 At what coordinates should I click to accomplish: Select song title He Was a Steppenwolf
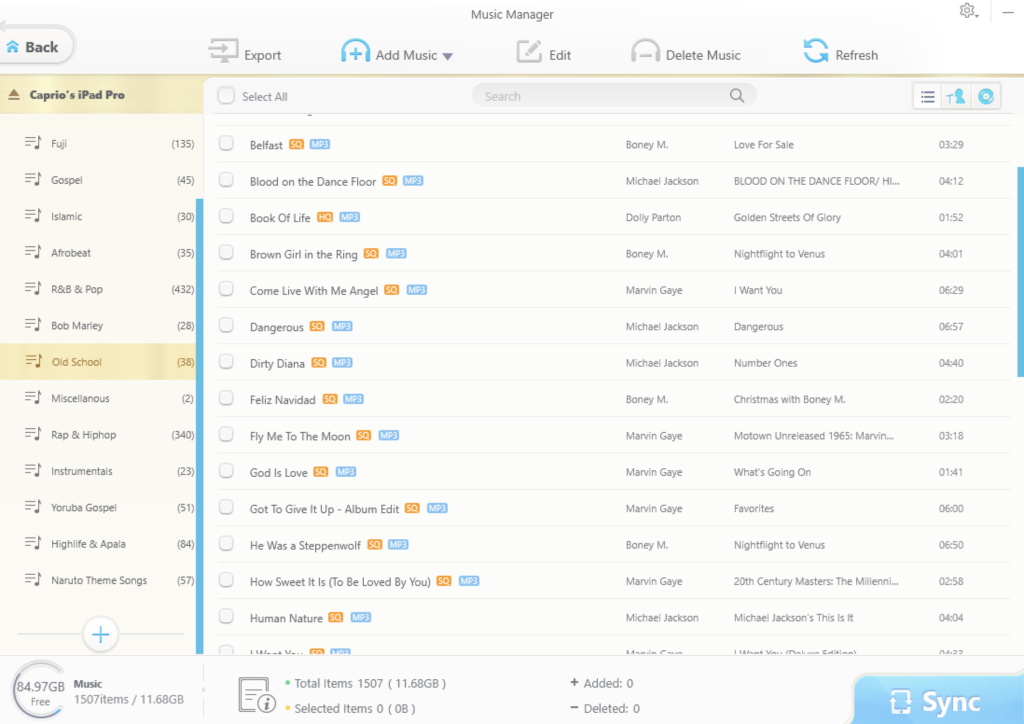point(305,545)
